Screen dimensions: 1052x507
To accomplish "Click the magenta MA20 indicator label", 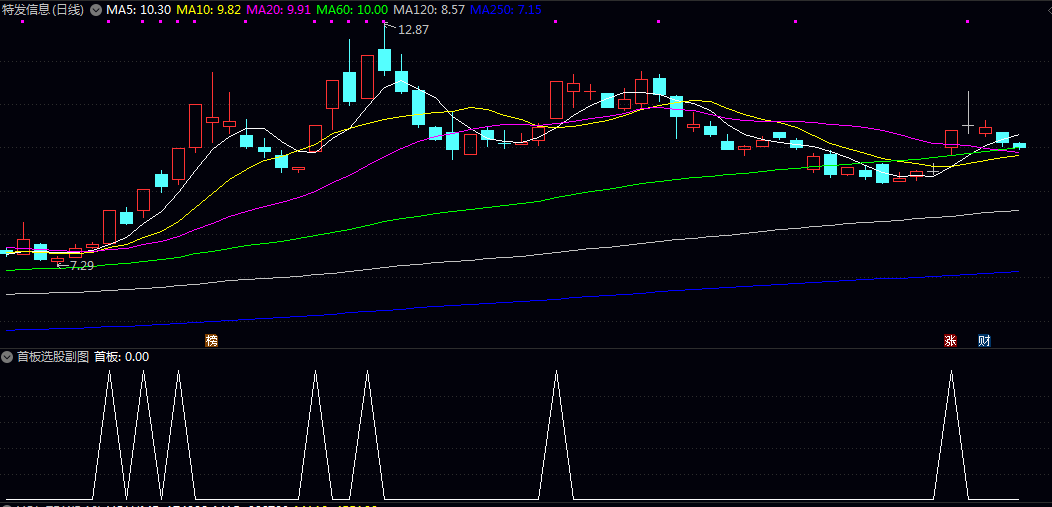I will coord(280,9).
